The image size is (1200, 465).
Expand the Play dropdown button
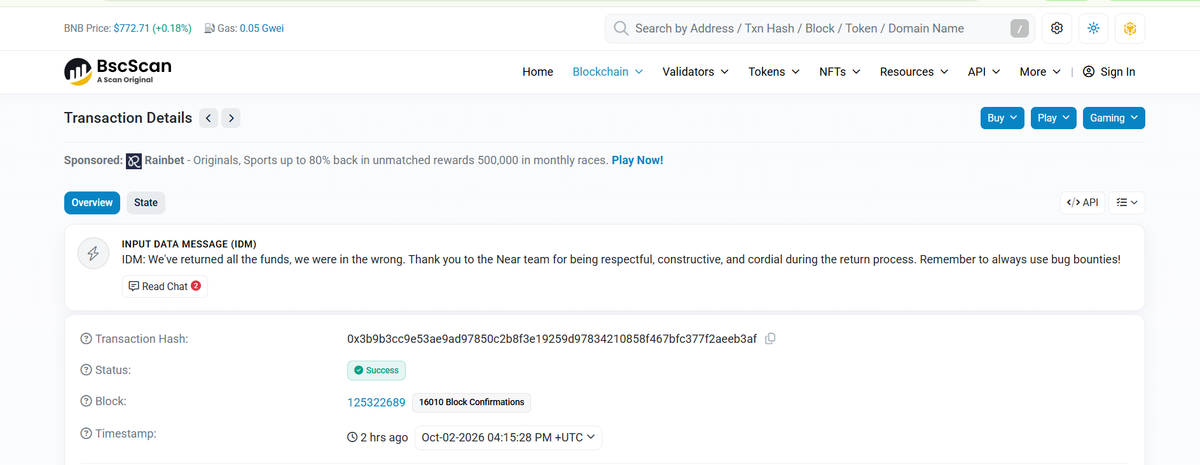pyautogui.click(x=1054, y=118)
